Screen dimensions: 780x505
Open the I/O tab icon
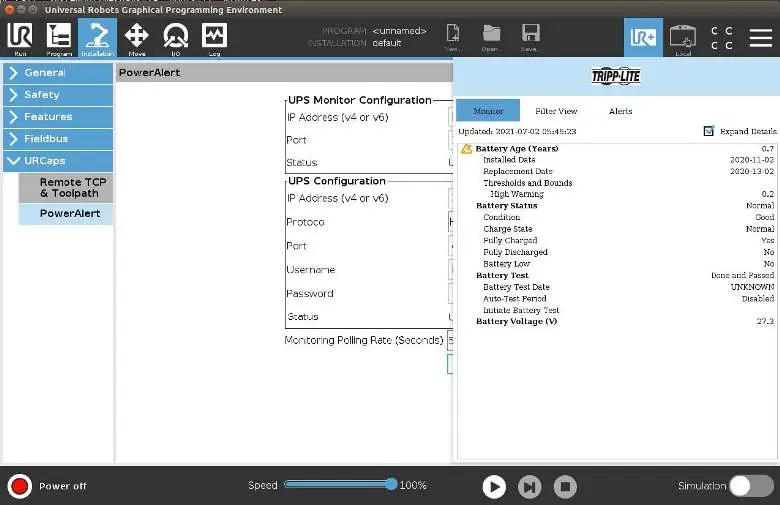pos(176,38)
